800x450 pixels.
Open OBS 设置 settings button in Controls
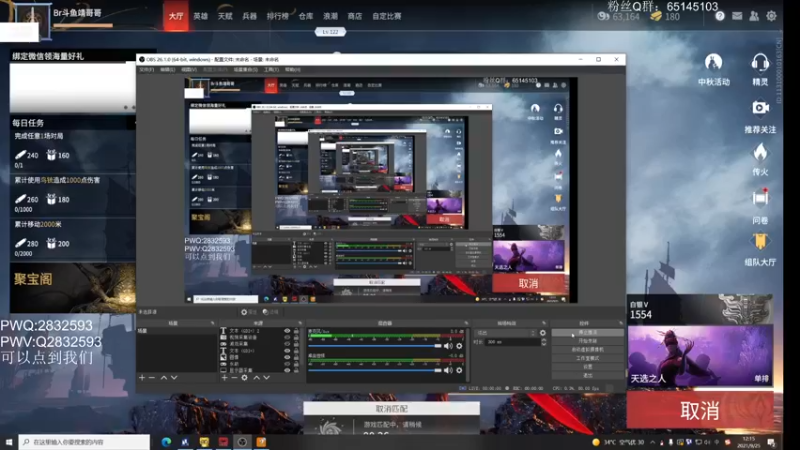(588, 367)
